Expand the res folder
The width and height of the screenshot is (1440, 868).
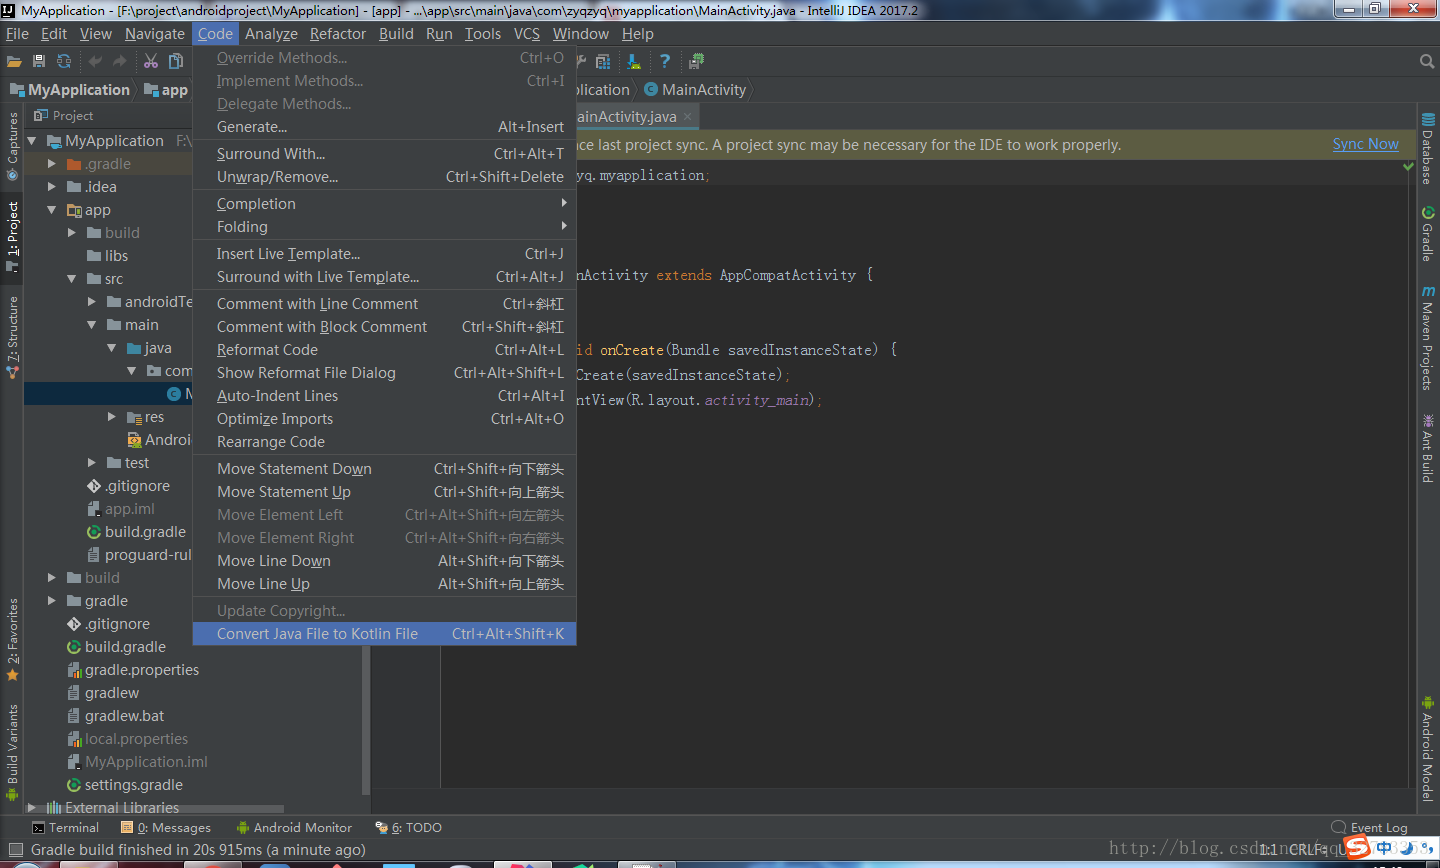[112, 417]
